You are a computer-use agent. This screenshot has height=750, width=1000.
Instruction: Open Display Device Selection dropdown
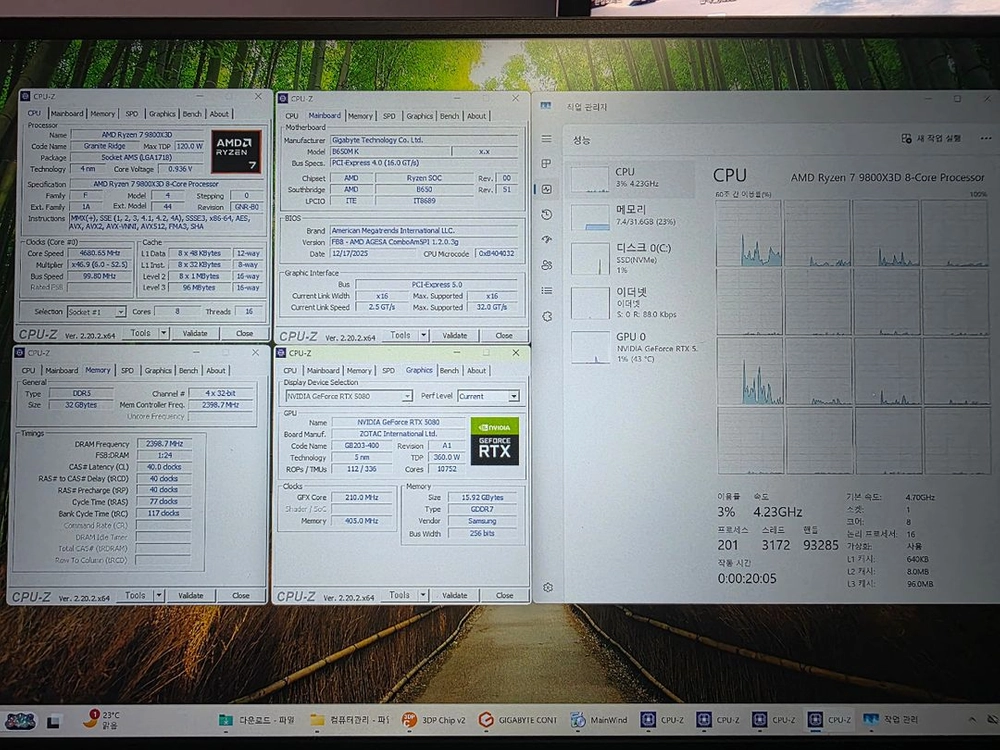click(x=348, y=396)
